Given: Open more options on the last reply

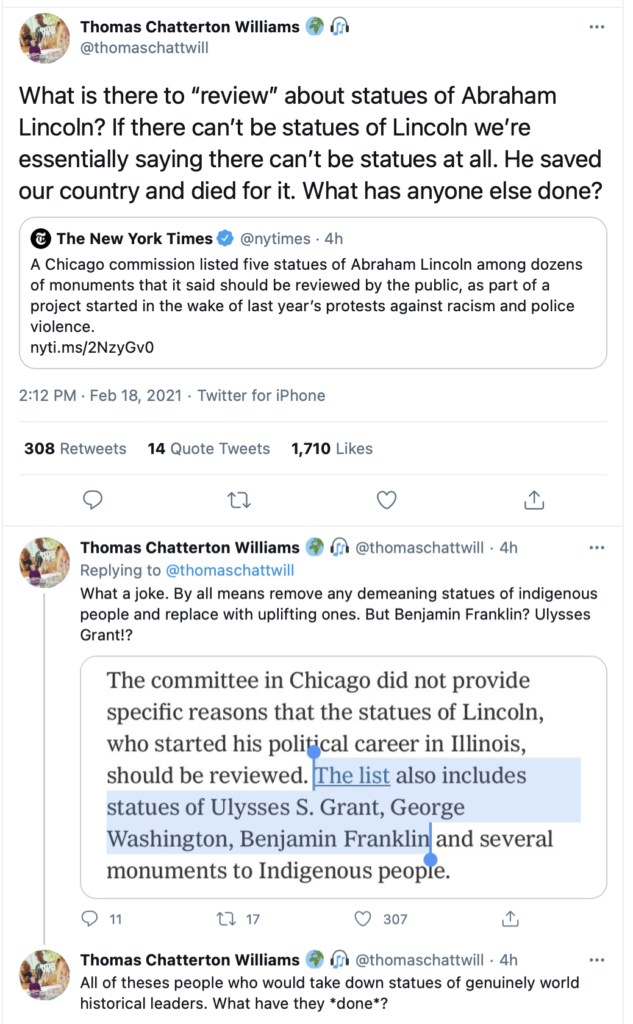Looking at the screenshot, I should coord(596,960).
